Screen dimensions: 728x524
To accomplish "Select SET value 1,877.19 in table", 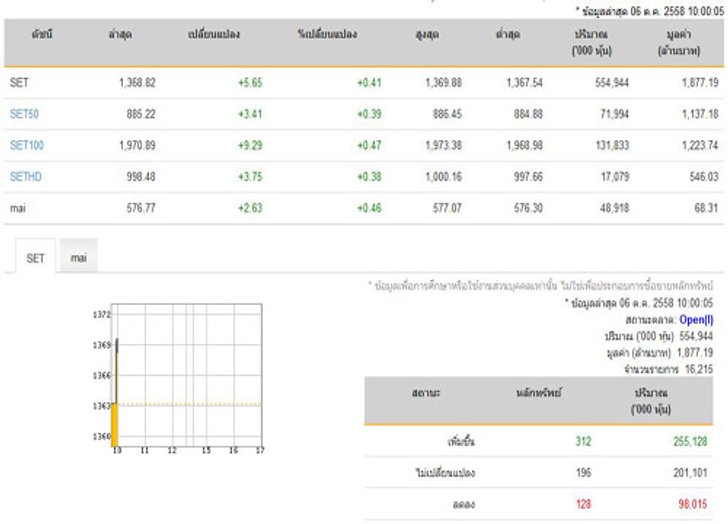I will pos(700,83).
